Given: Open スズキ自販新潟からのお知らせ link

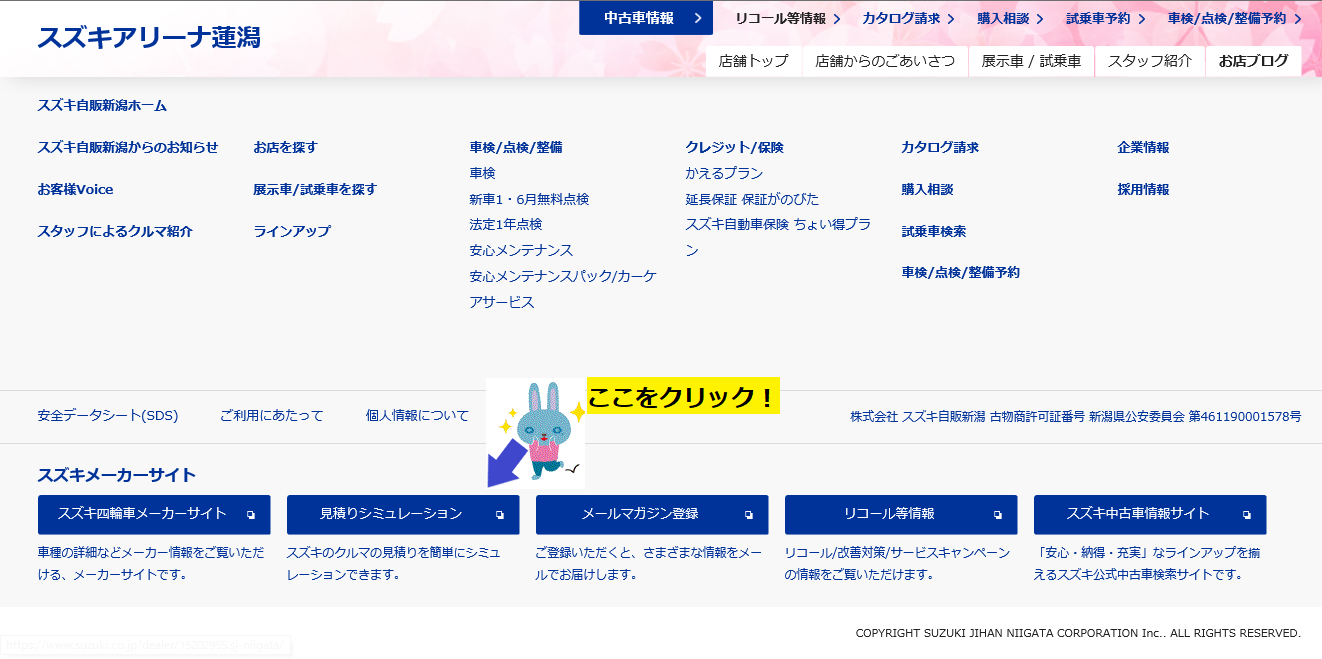Looking at the screenshot, I should (x=128, y=147).
